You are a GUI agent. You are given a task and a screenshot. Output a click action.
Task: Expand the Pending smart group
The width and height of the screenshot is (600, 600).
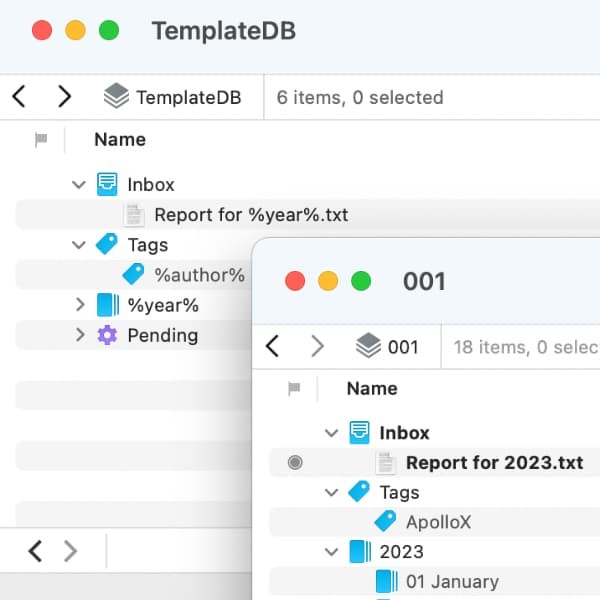[80, 335]
